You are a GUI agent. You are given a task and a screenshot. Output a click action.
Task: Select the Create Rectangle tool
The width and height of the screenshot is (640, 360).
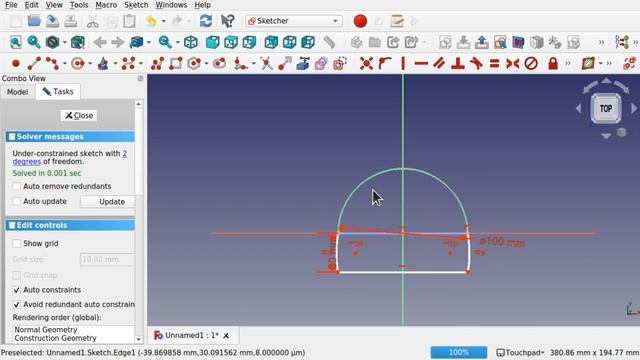(x=176, y=63)
